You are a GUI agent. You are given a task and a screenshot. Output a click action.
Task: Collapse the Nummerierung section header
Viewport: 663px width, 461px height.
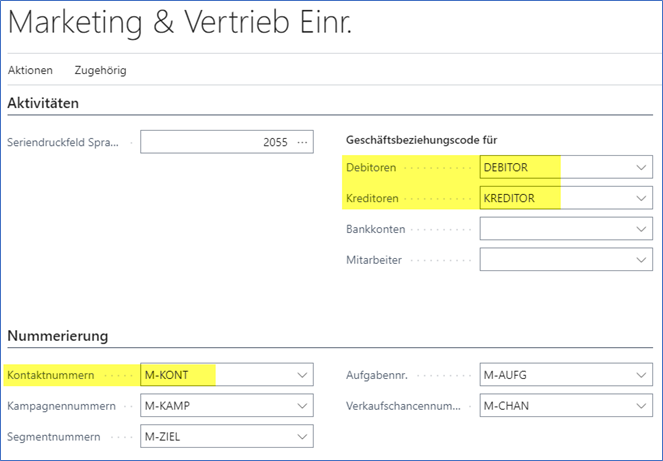click(x=57, y=335)
